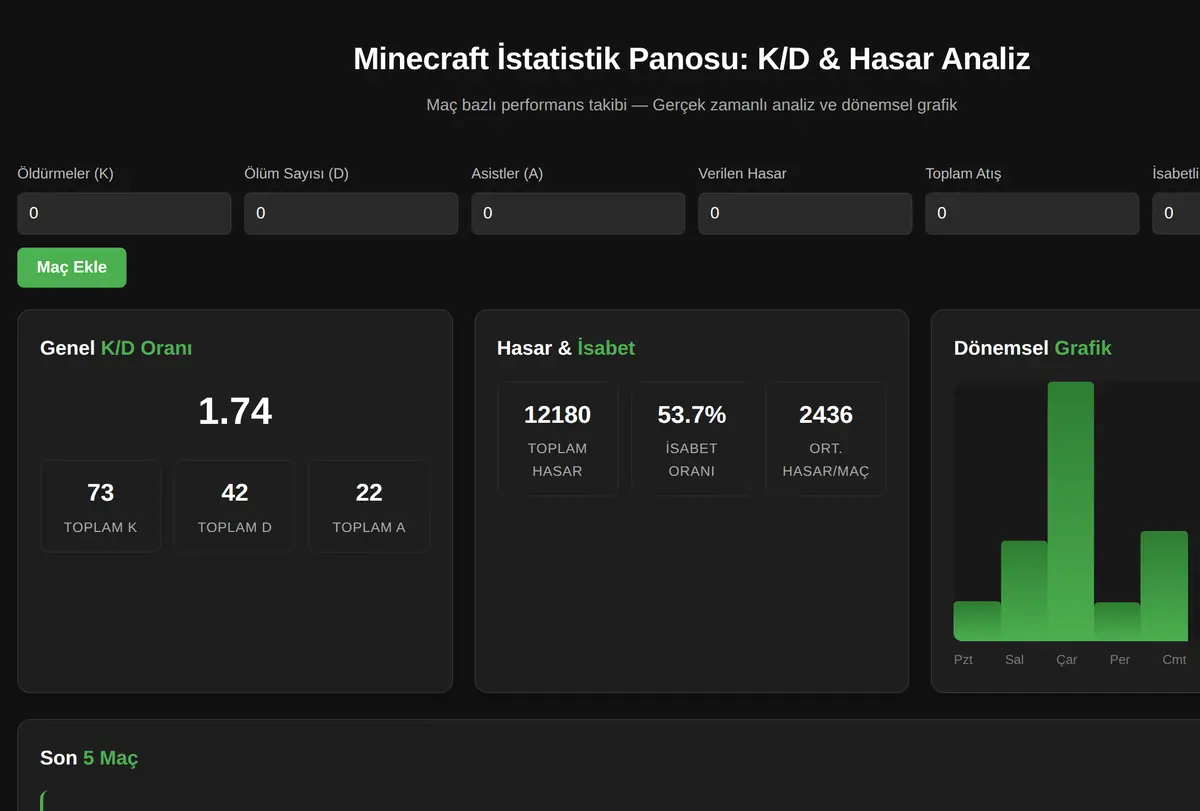Focus the Ölüm Sayısı (D) input
Image resolution: width=1200 pixels, height=811 pixels.
(351, 213)
